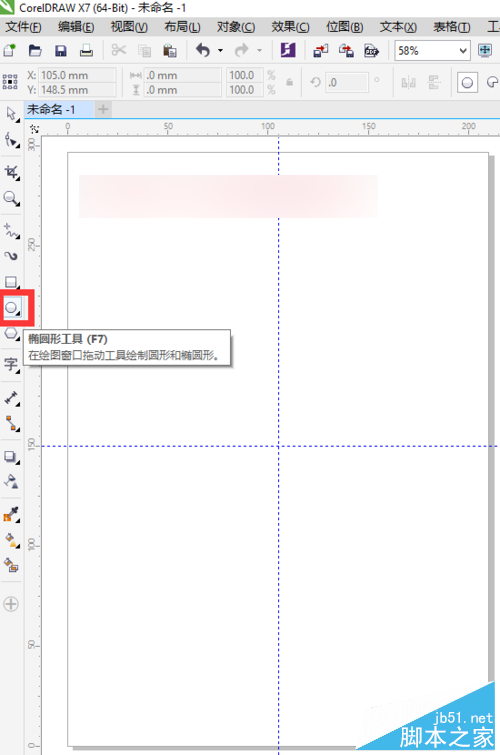This screenshot has width=500, height=755.
Task: Click the object origin grid icon
Action: pyautogui.click(x=10, y=82)
